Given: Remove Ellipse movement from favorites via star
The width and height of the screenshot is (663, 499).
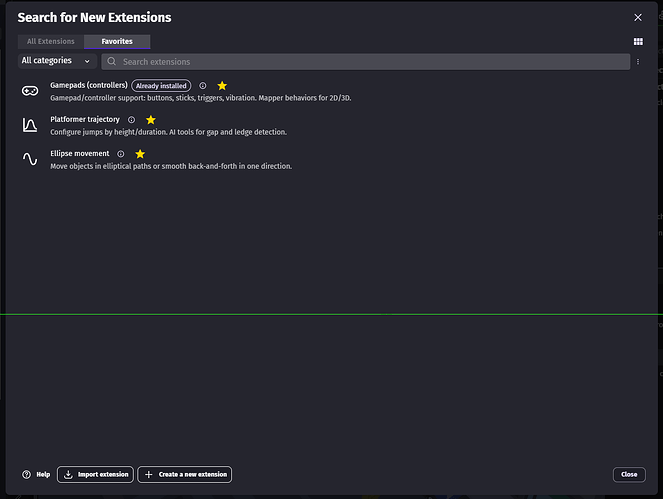Looking at the screenshot, I should tap(140, 154).
